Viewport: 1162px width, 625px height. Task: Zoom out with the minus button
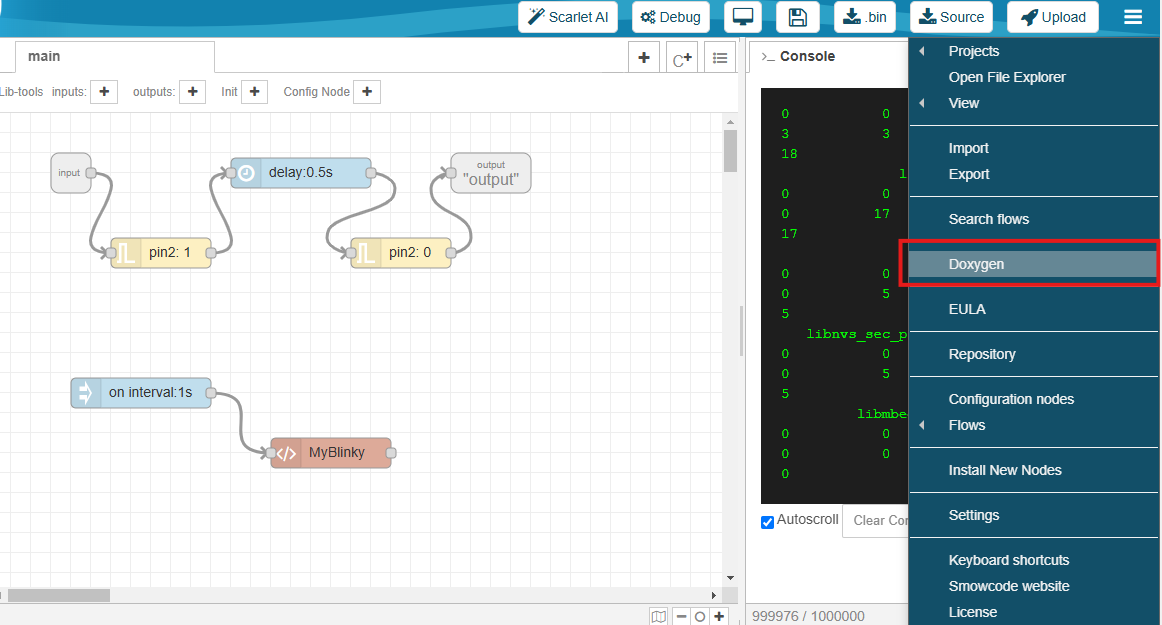tap(681, 616)
